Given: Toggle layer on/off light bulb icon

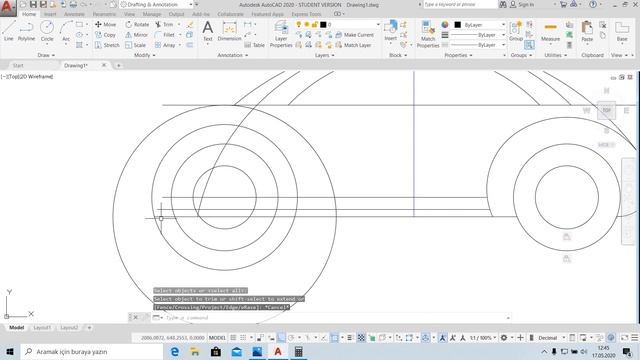Looking at the screenshot, I should click(x=299, y=24).
